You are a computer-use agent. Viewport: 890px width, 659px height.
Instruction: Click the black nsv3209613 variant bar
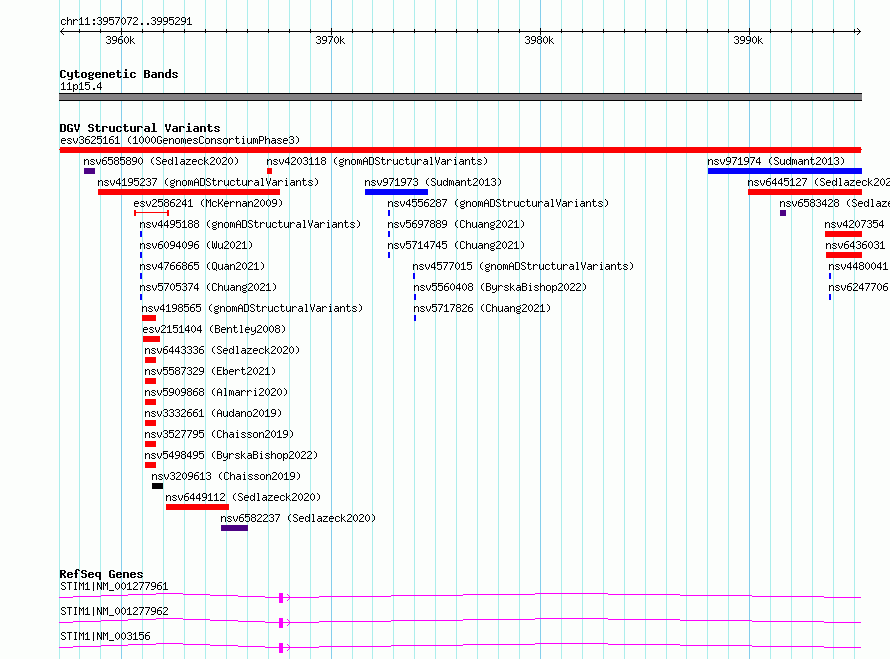pyautogui.click(x=157, y=486)
